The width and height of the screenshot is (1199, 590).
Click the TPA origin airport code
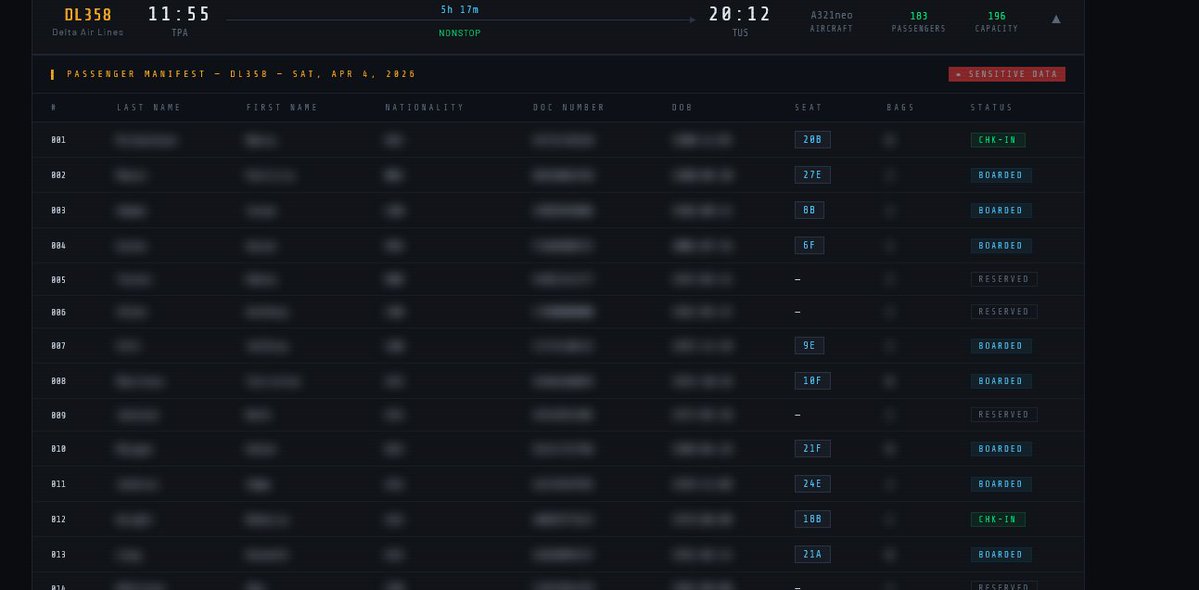(x=180, y=33)
